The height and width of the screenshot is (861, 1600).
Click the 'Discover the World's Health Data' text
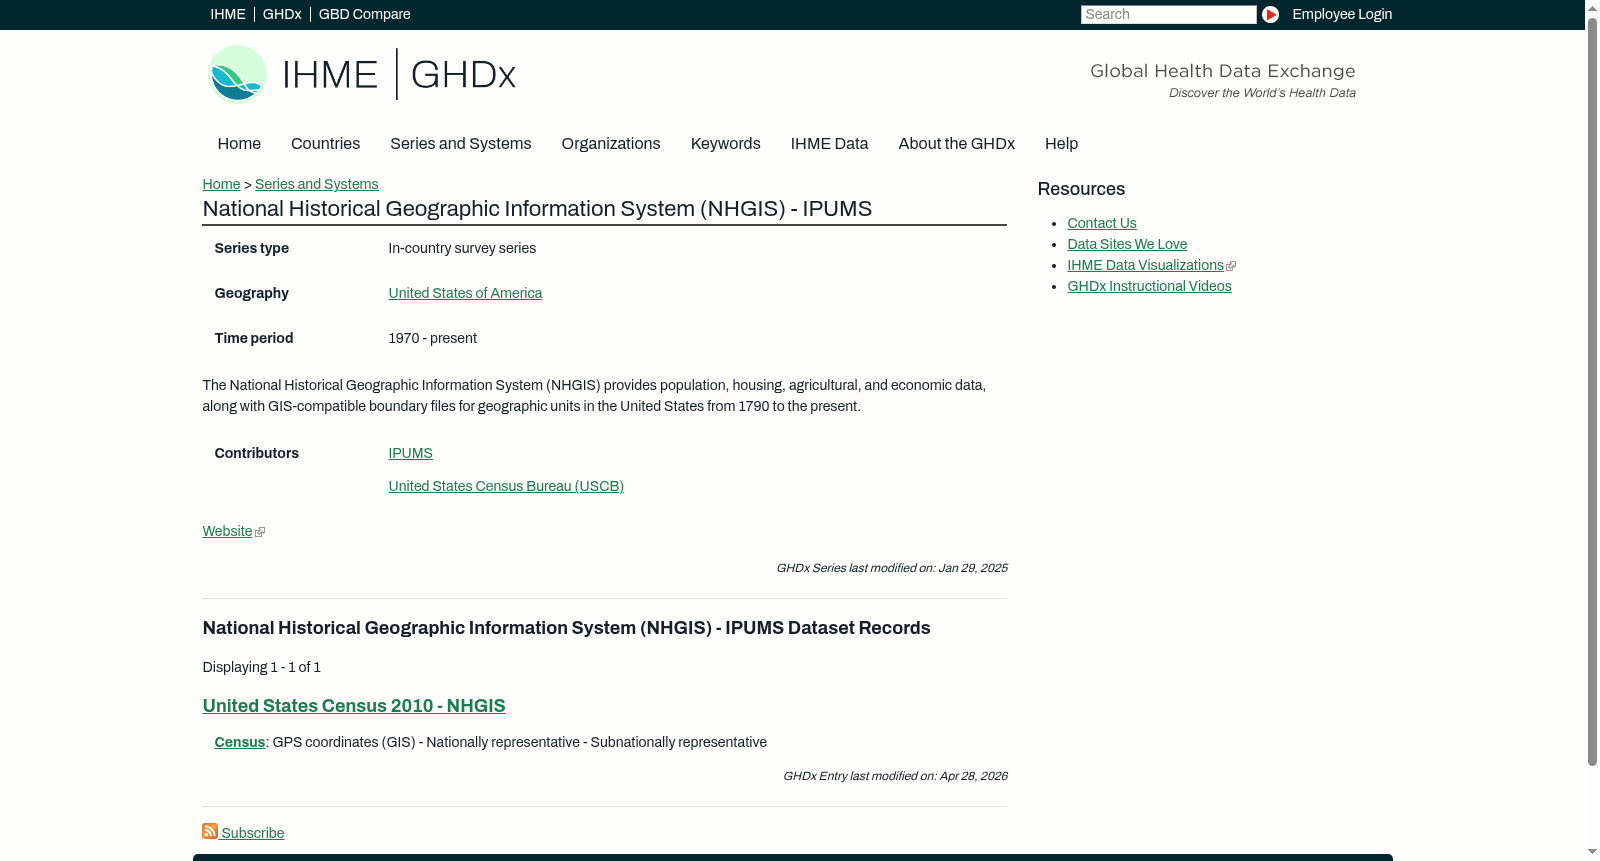(x=1262, y=93)
